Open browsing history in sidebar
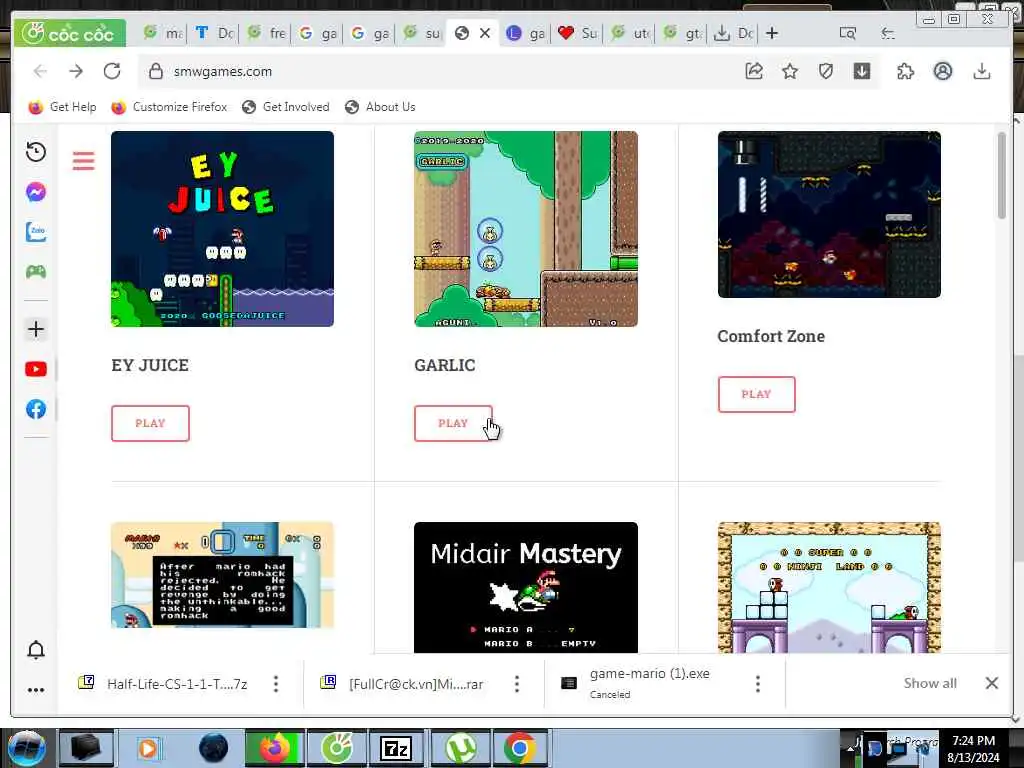 (36, 152)
